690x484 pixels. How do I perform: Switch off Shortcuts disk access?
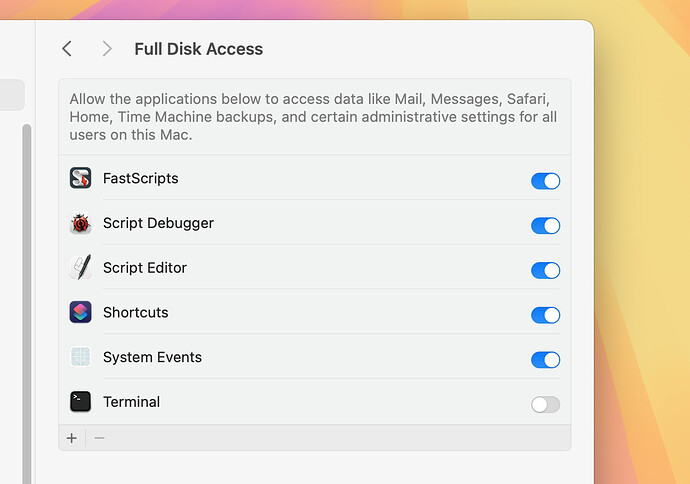click(545, 315)
